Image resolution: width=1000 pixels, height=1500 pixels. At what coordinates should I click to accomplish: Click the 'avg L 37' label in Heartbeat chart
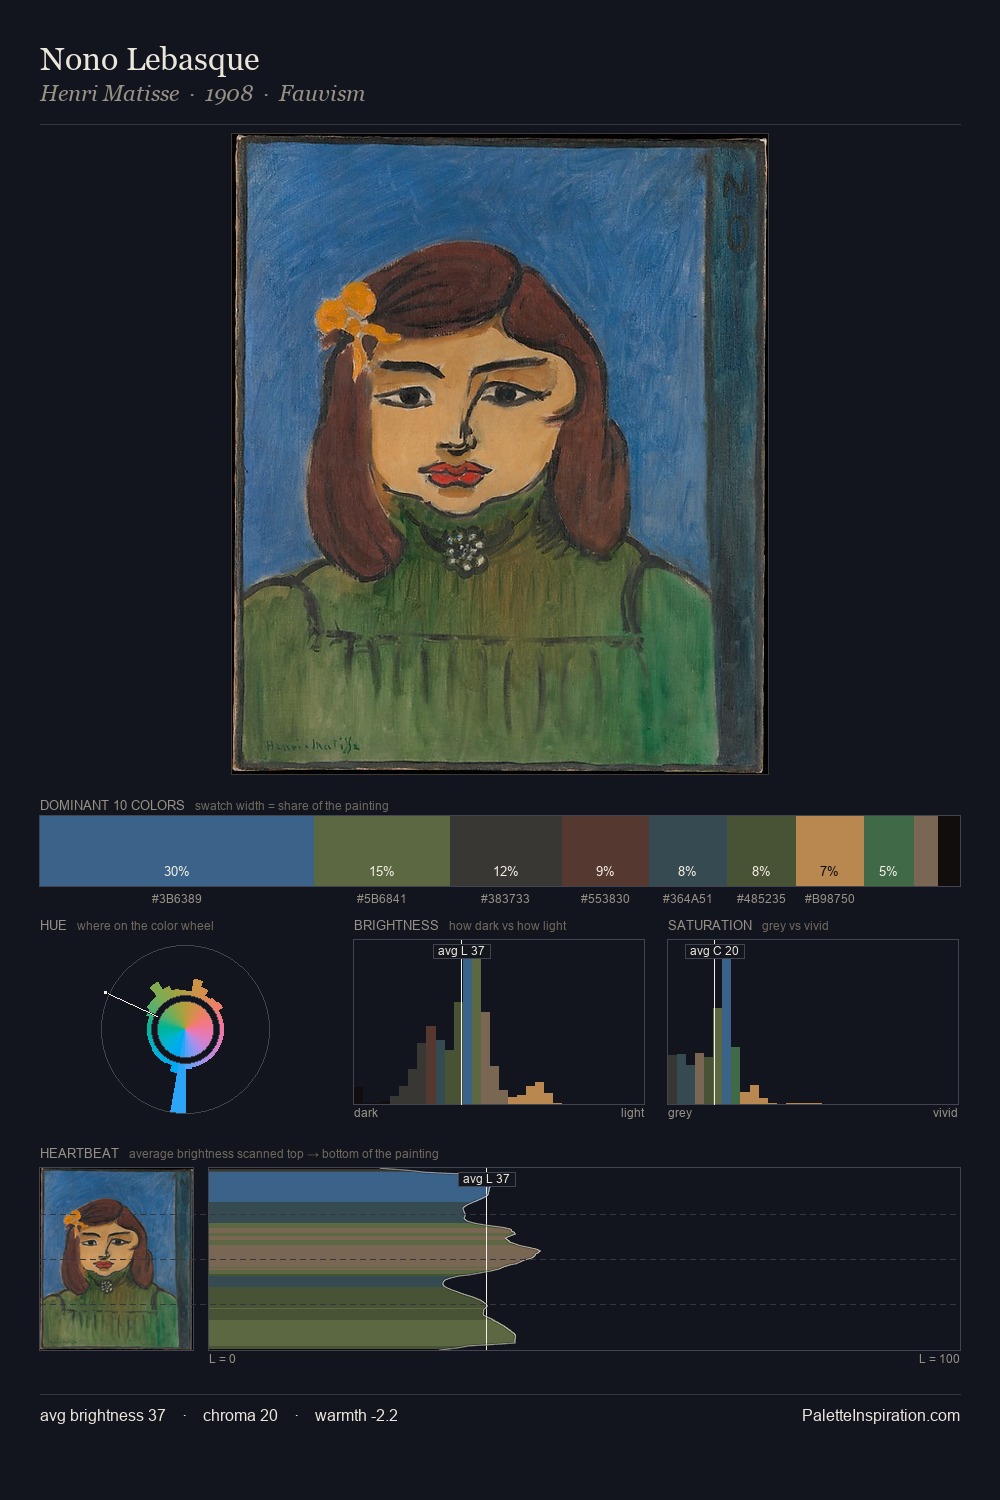point(487,1179)
